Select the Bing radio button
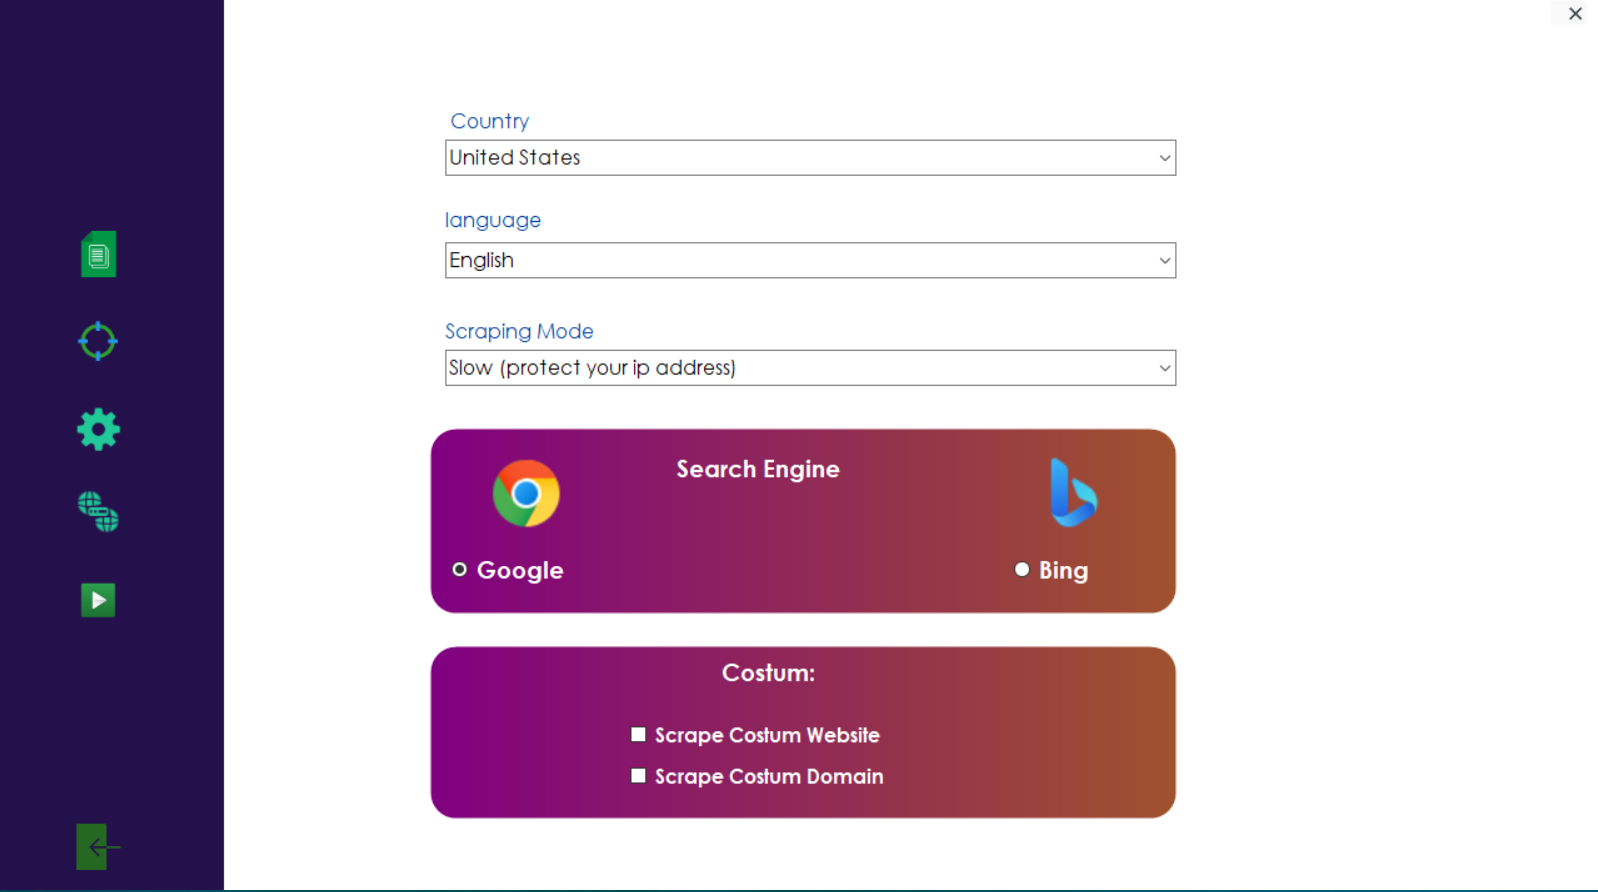 pyautogui.click(x=1022, y=569)
